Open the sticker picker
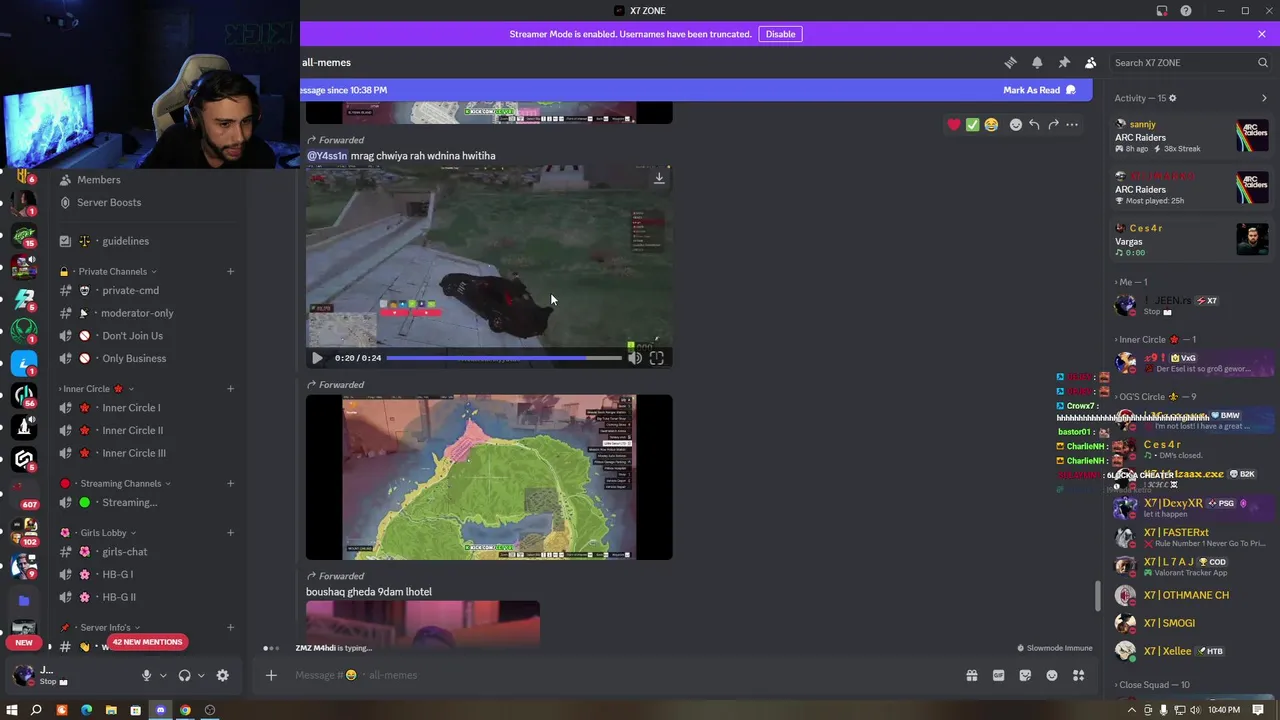 1025,675
